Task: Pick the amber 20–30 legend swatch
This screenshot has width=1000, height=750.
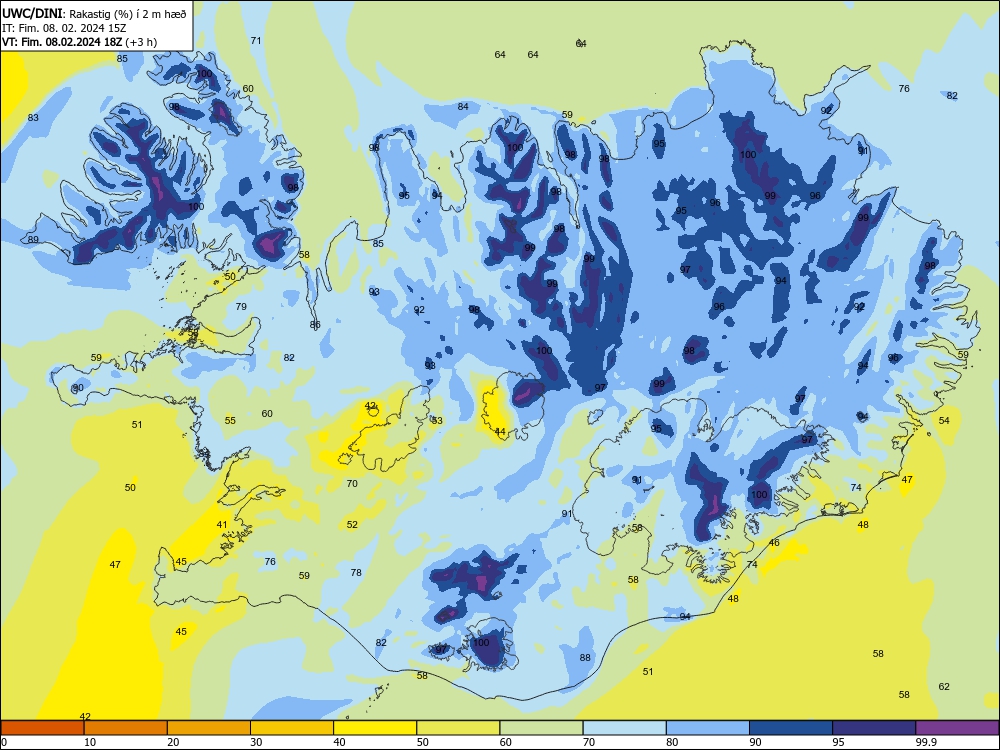Action: (x=209, y=728)
